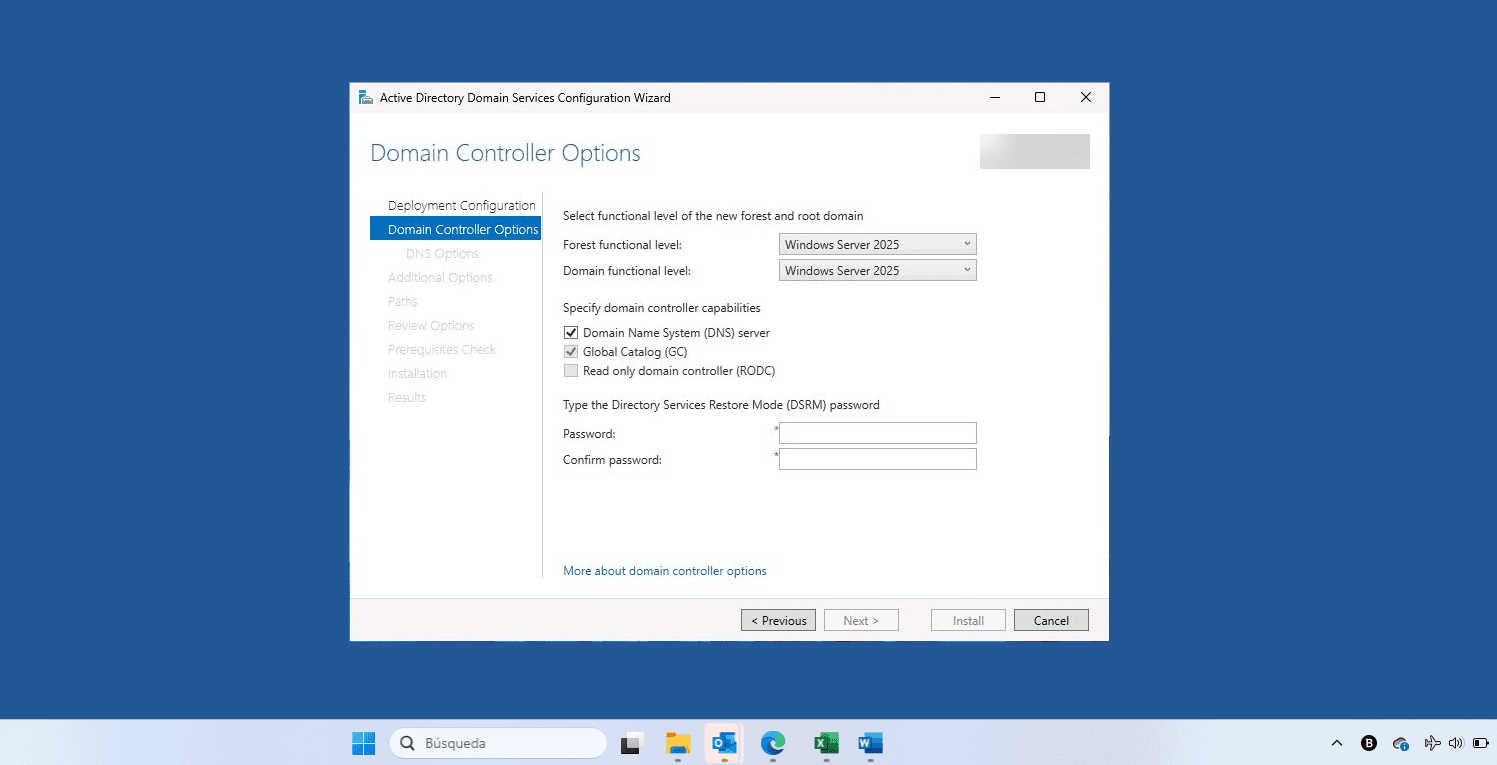Open Task View from the taskbar

[x=631, y=743]
